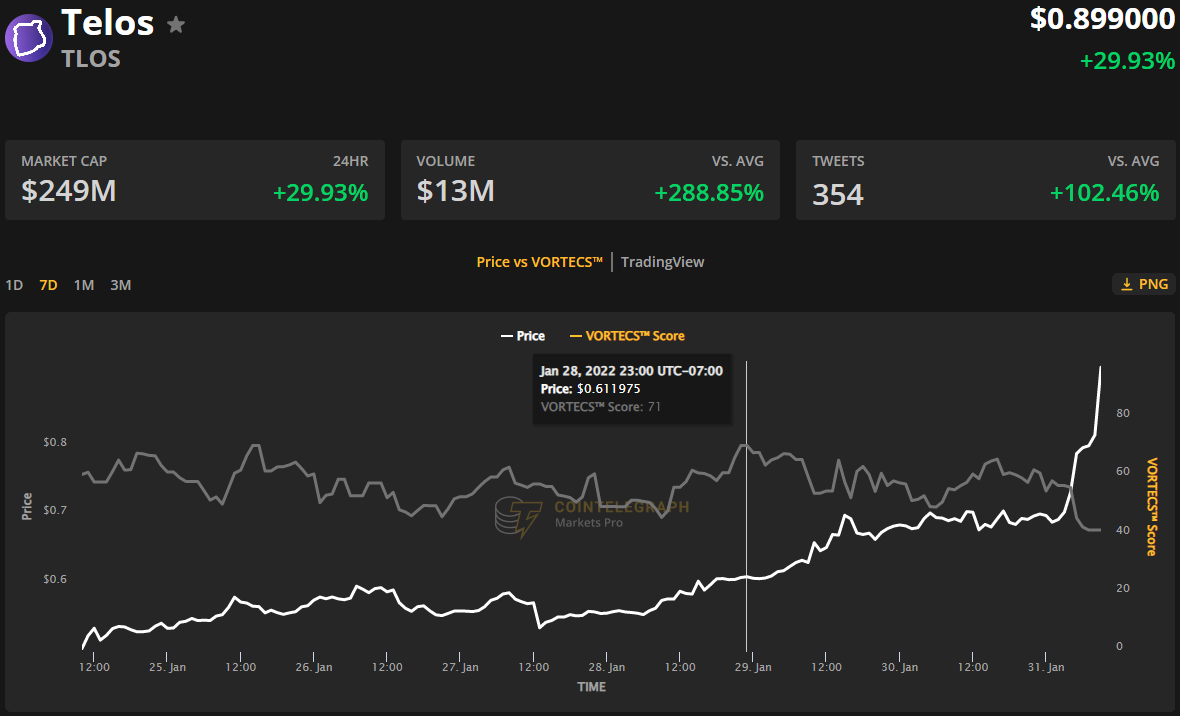
Task: Select the 7D time range
Action: [48, 285]
